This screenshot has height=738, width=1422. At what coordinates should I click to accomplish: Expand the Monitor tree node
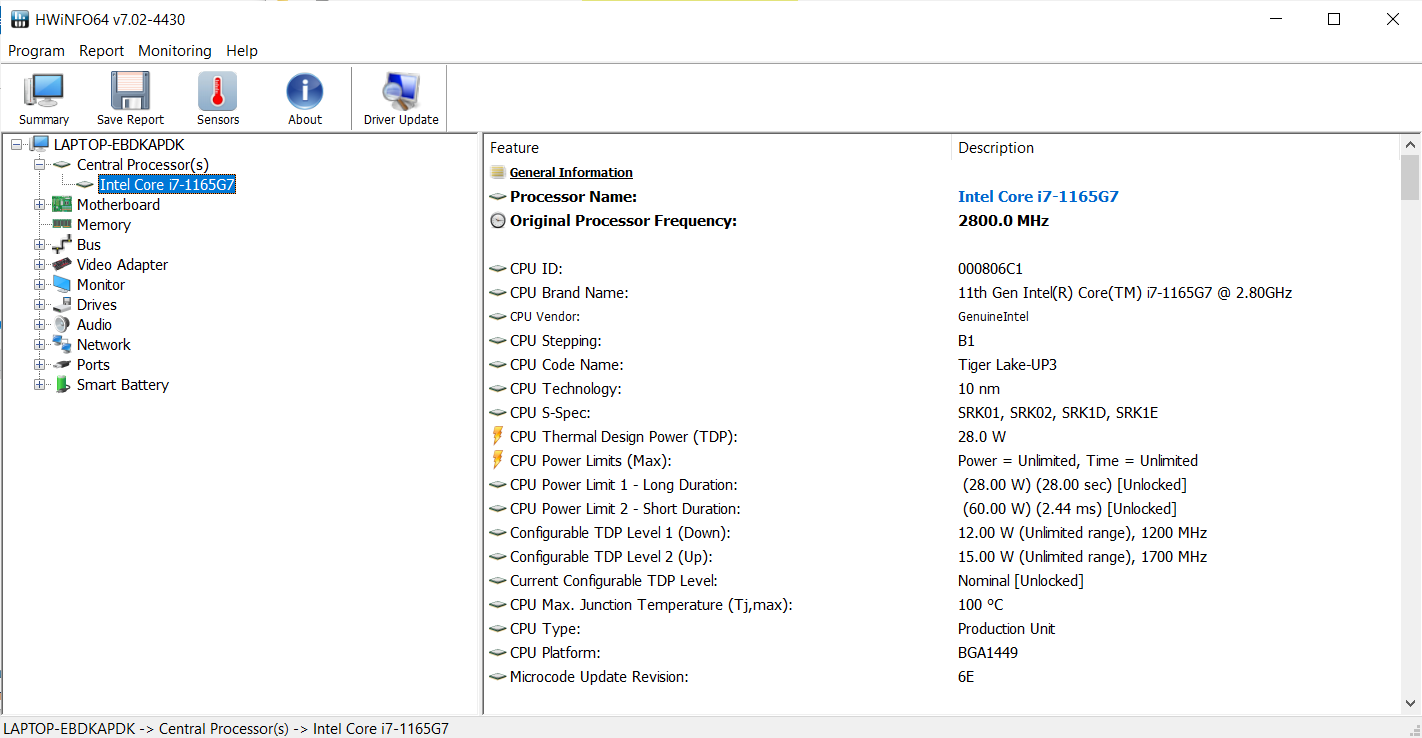(40, 285)
